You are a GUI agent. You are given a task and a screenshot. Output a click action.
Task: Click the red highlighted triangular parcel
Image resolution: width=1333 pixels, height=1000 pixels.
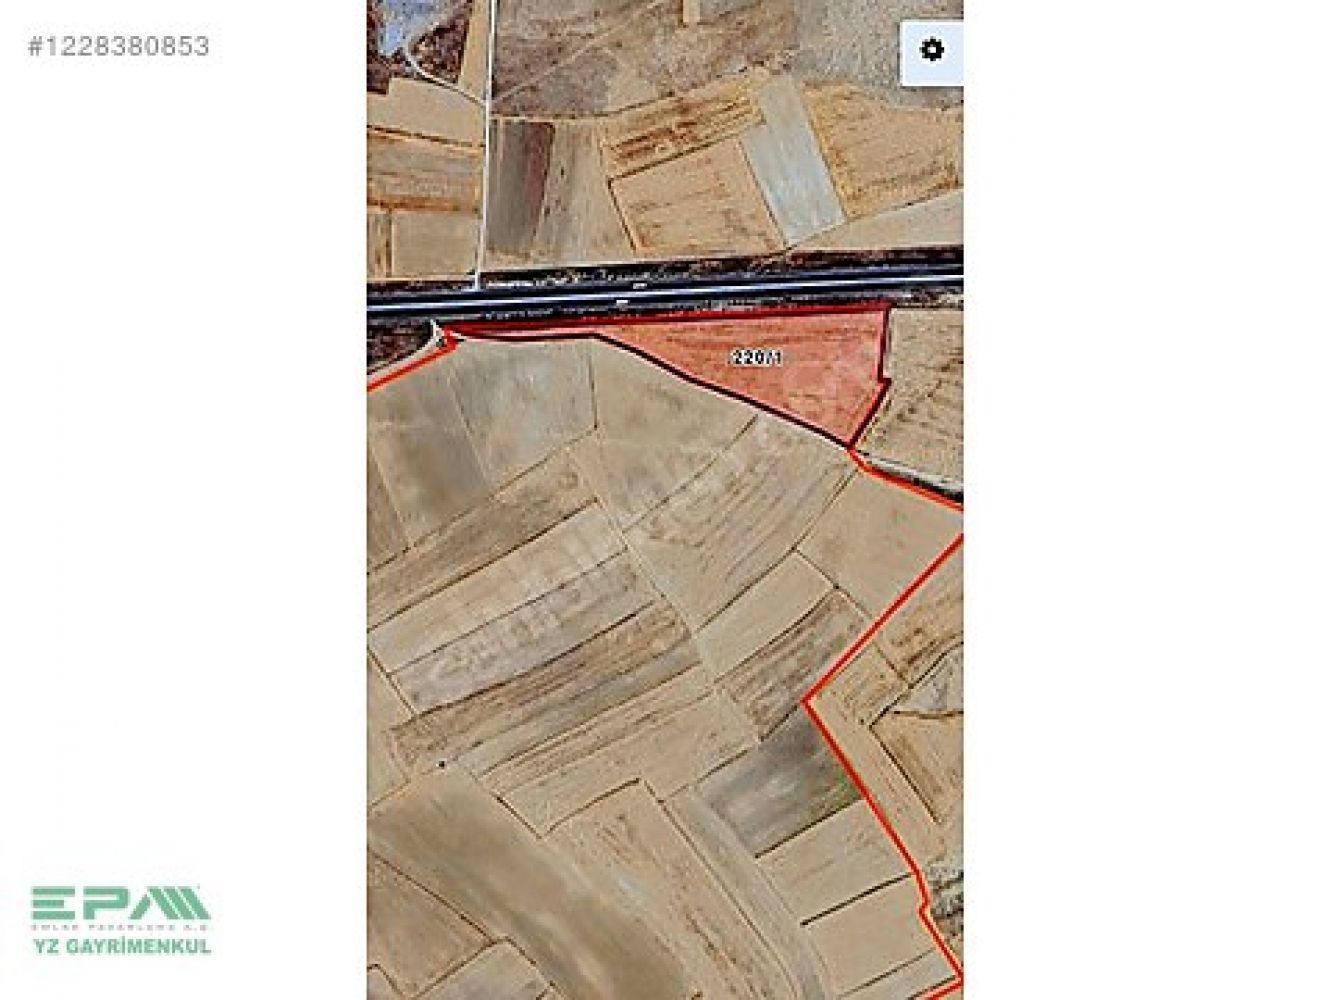coord(760,365)
